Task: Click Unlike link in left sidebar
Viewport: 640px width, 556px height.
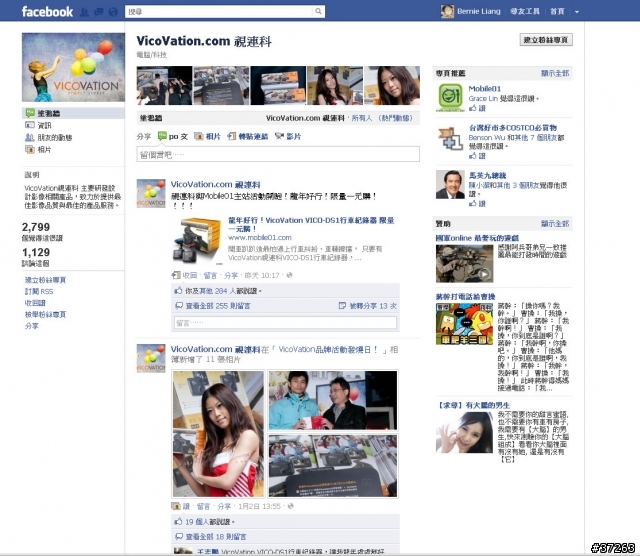Action: pyautogui.click(x=35, y=303)
